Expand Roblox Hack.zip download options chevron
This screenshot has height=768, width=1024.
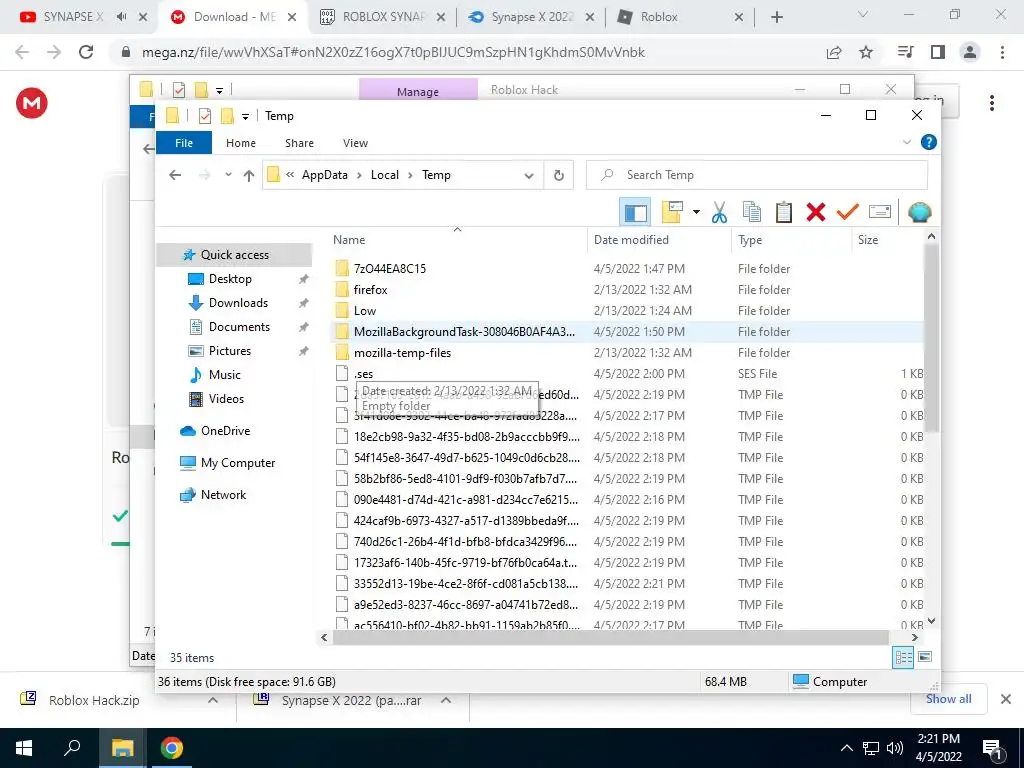(x=213, y=700)
